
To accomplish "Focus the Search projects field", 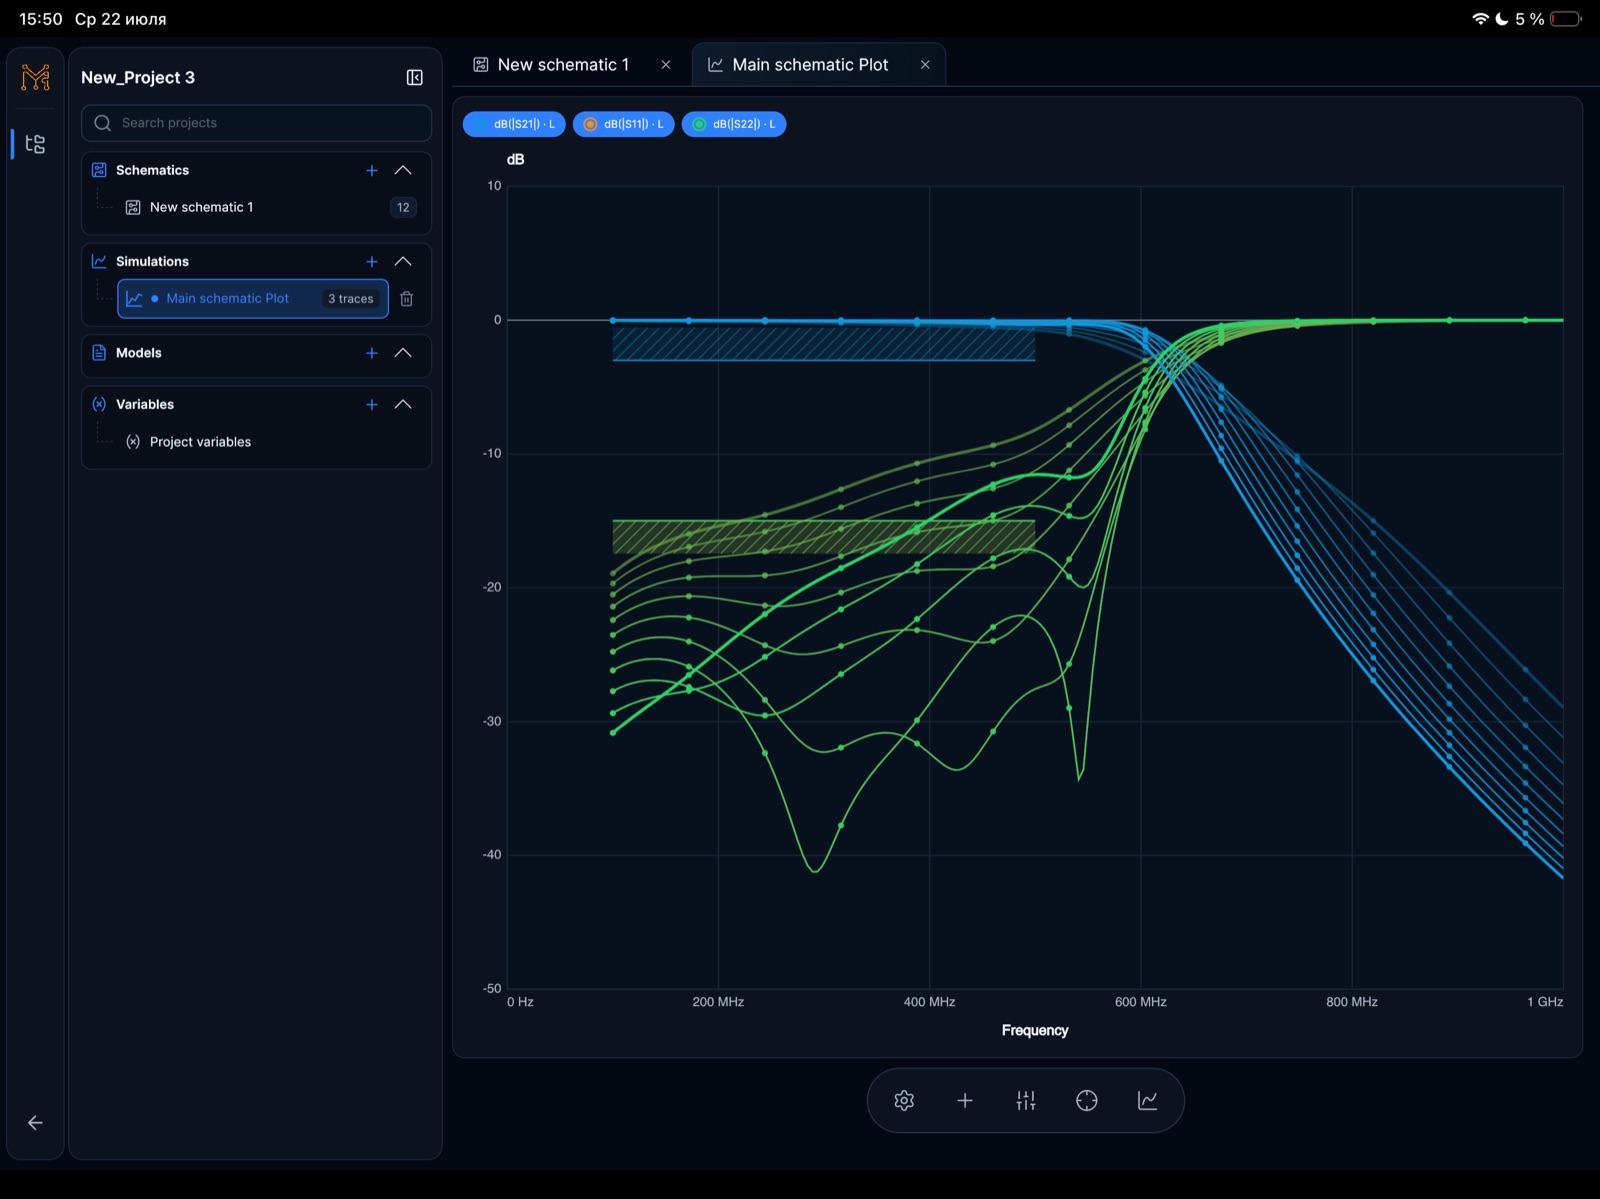I will 256,123.
